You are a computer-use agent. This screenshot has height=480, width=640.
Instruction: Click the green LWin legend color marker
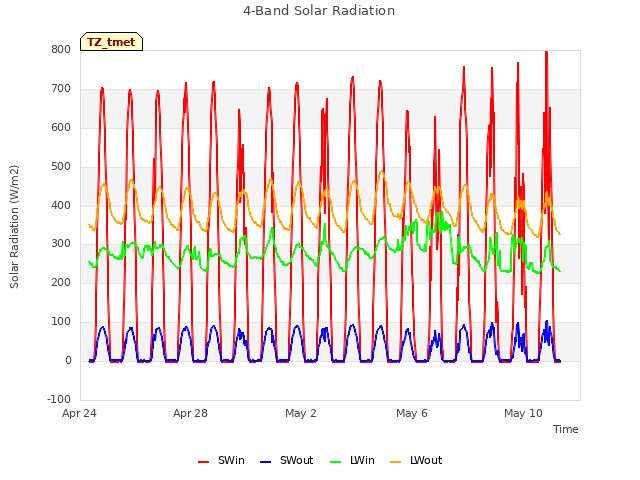pos(335,462)
